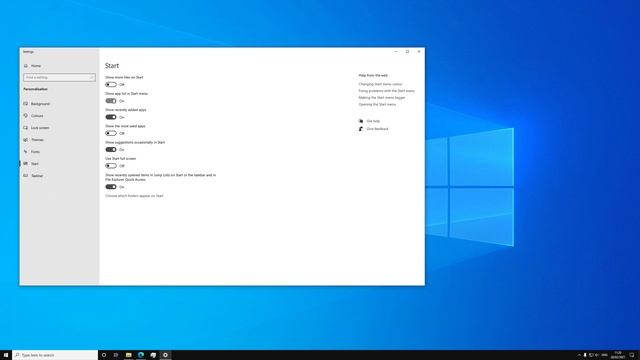Image resolution: width=640 pixels, height=360 pixels.
Task: Show hidden system tray icons
Action: coord(579,355)
